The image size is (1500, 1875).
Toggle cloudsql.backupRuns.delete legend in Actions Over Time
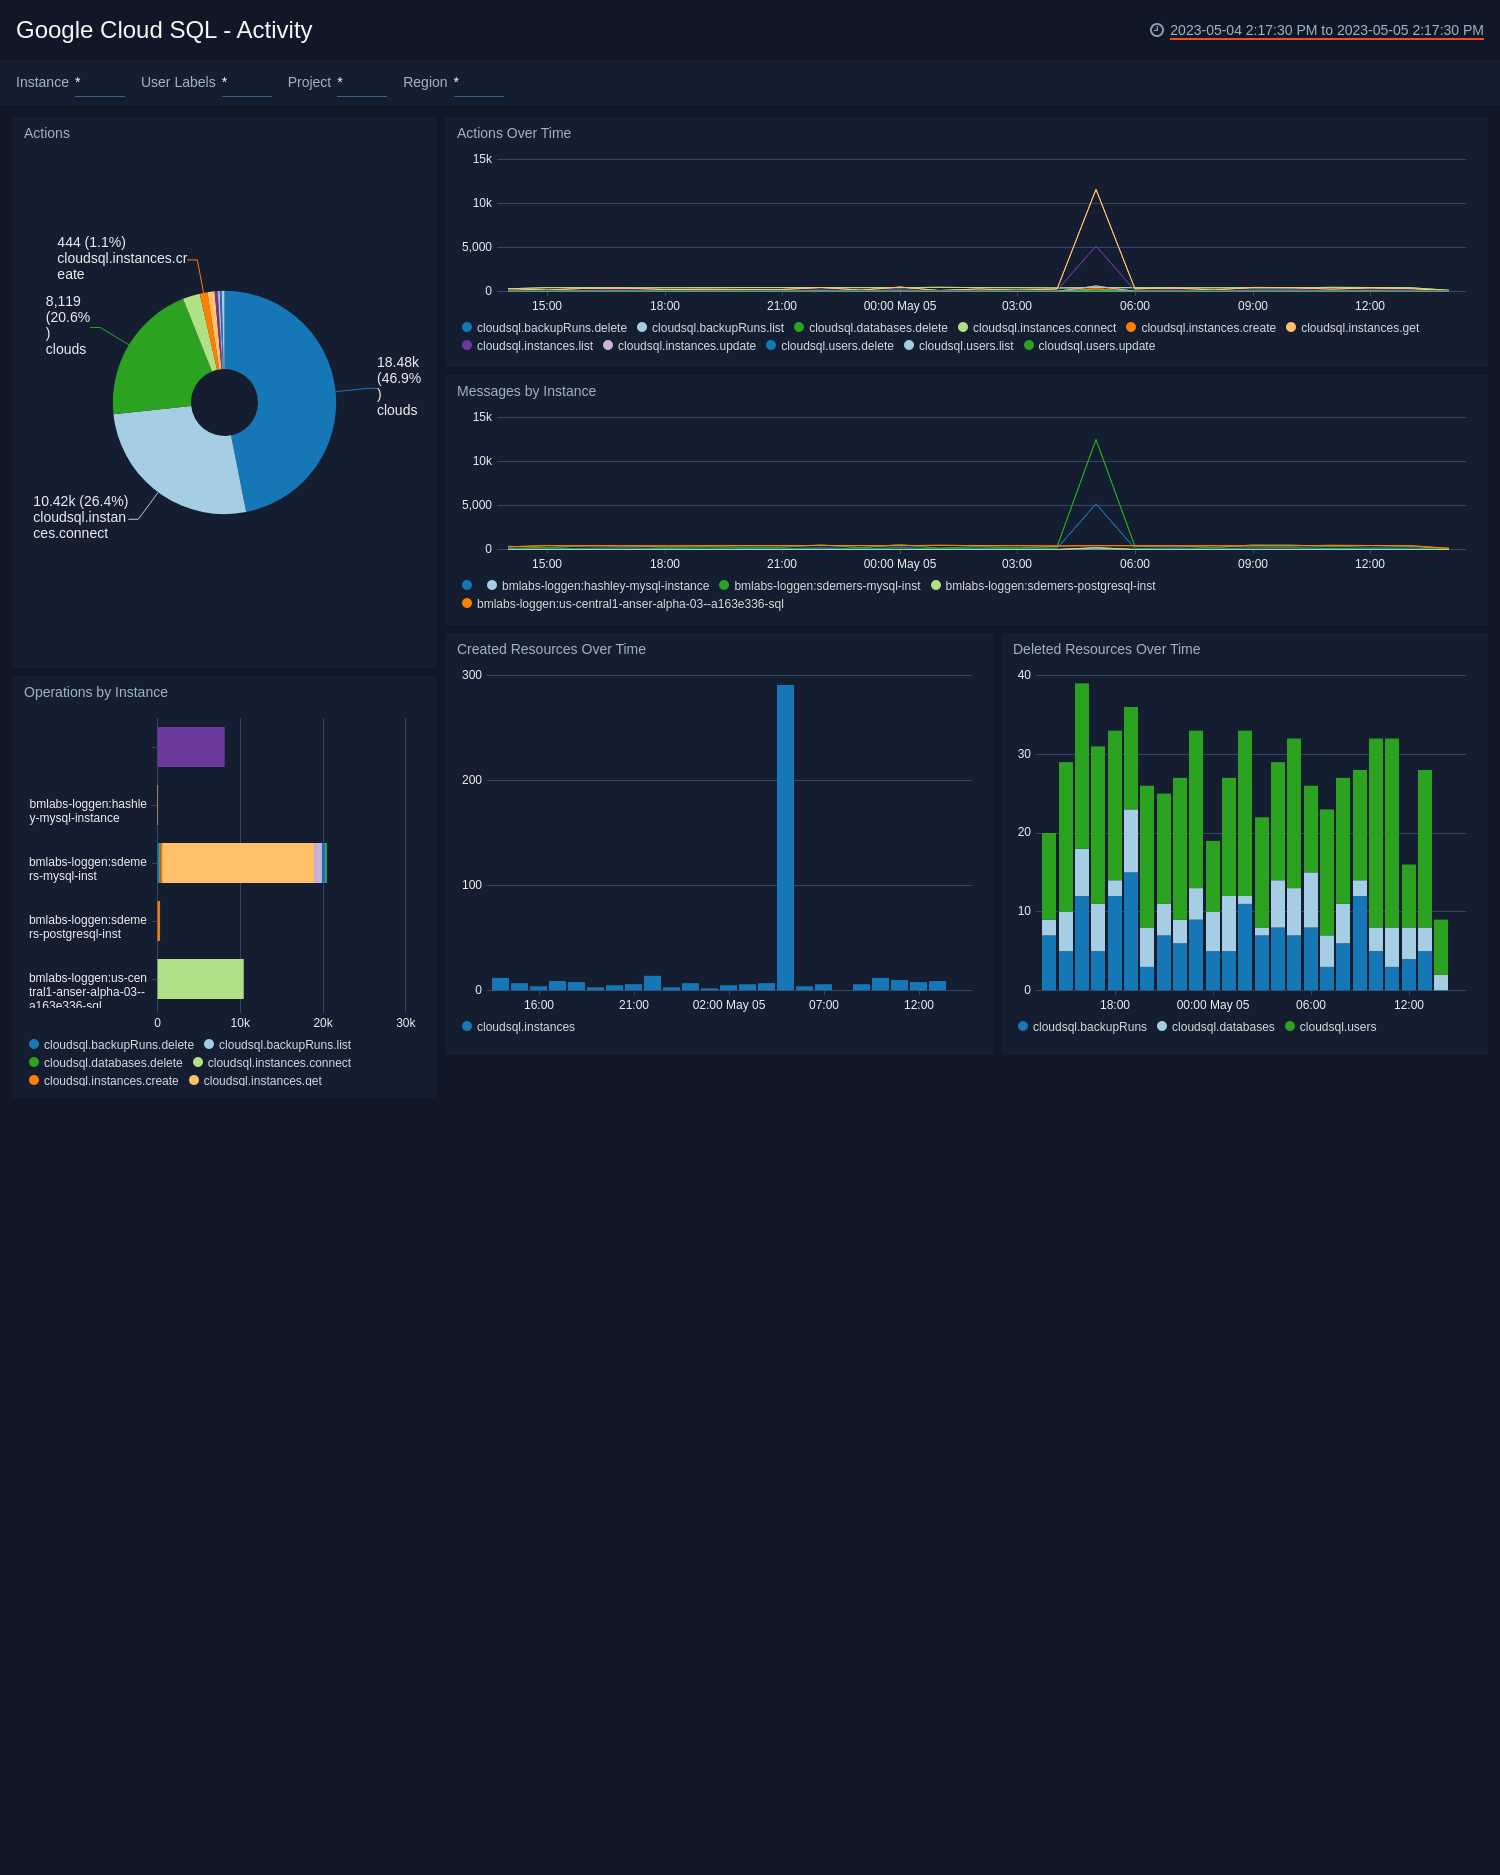coord(544,328)
